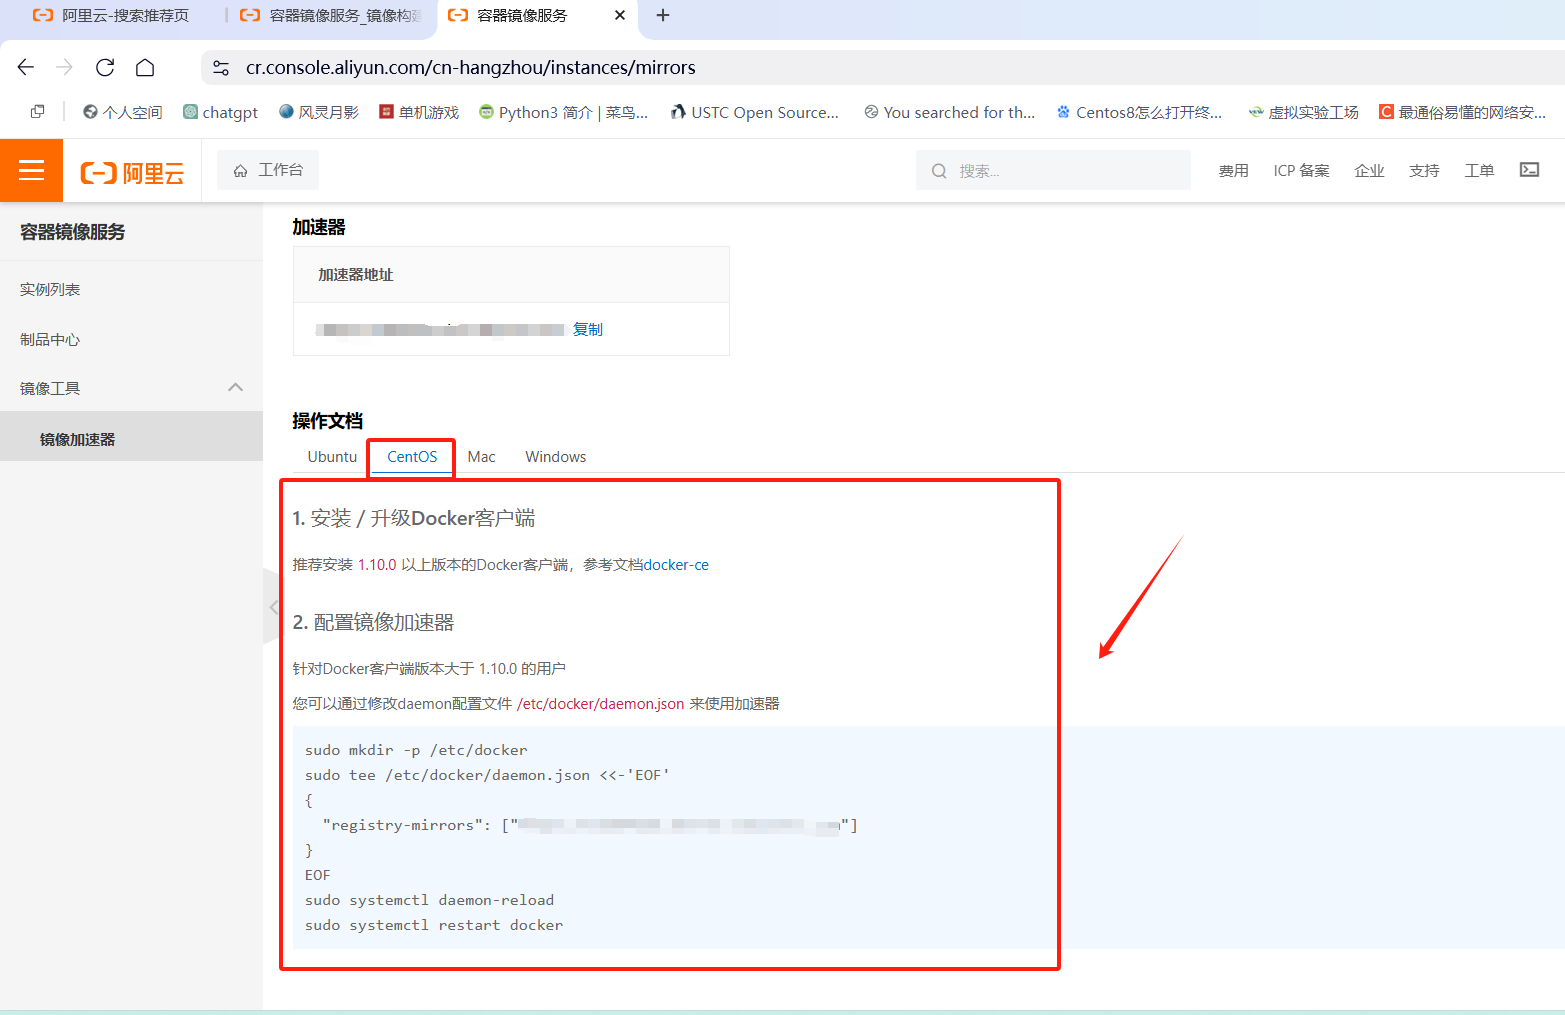Reload the current browser page

pos(105,67)
